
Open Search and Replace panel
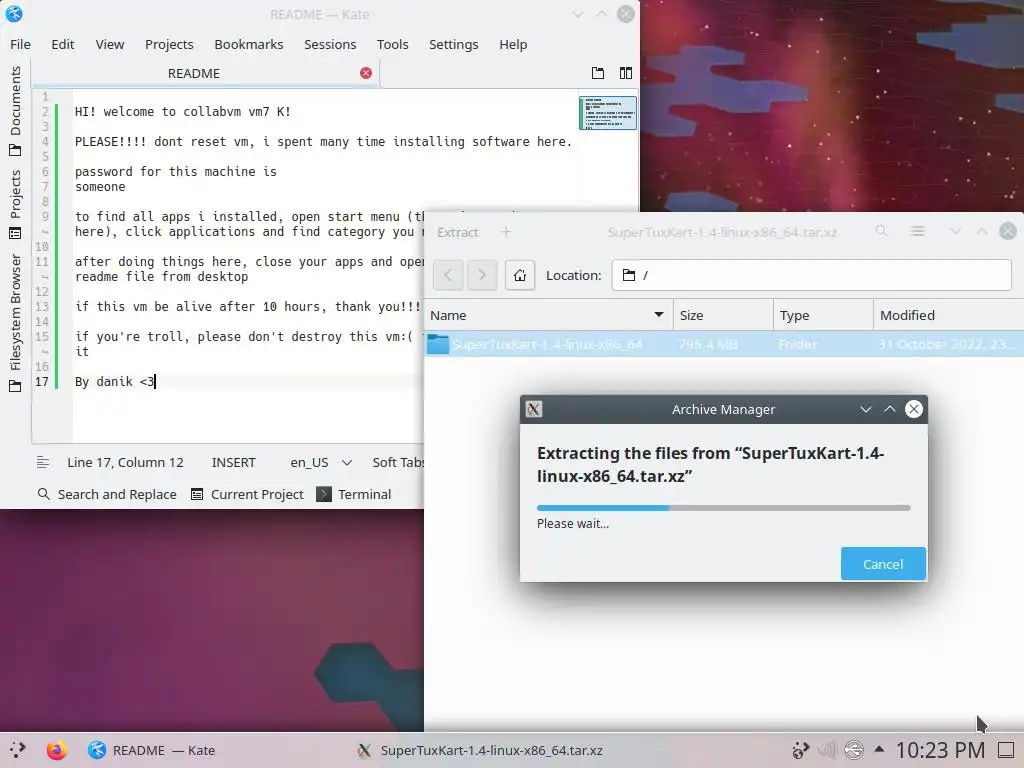point(107,494)
